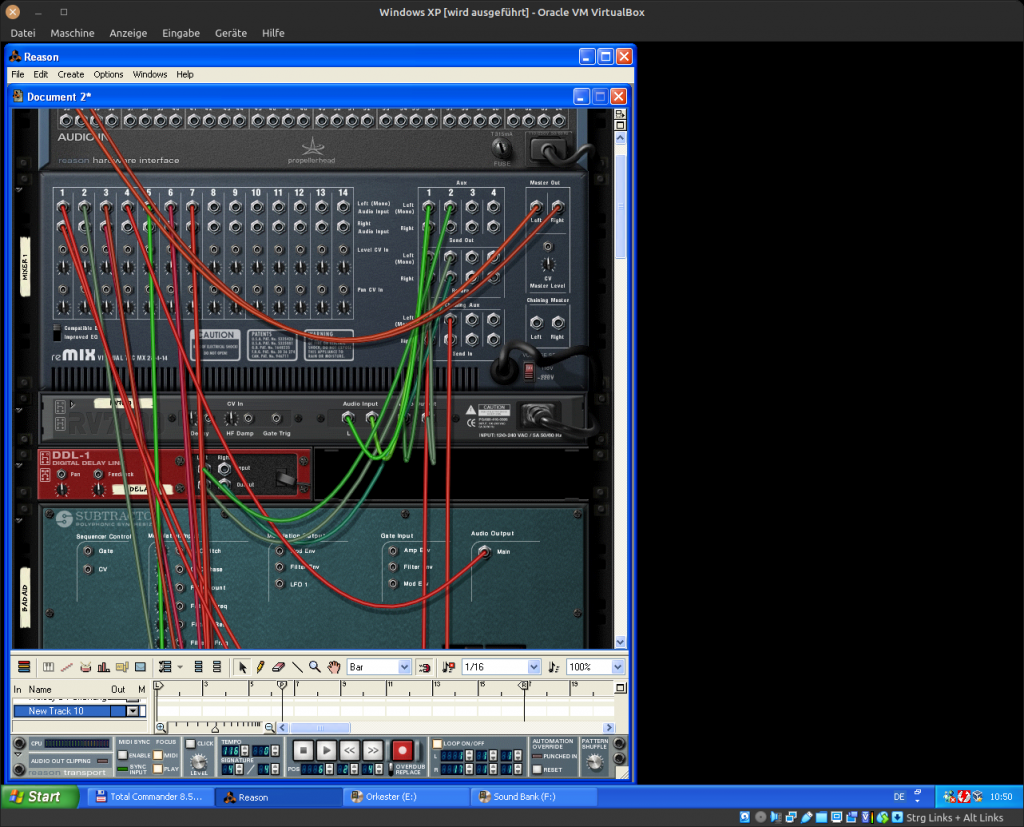Click the sequencer horizontal scrollbar thumb
Viewport: 1024px width, 827px height.
(320, 727)
